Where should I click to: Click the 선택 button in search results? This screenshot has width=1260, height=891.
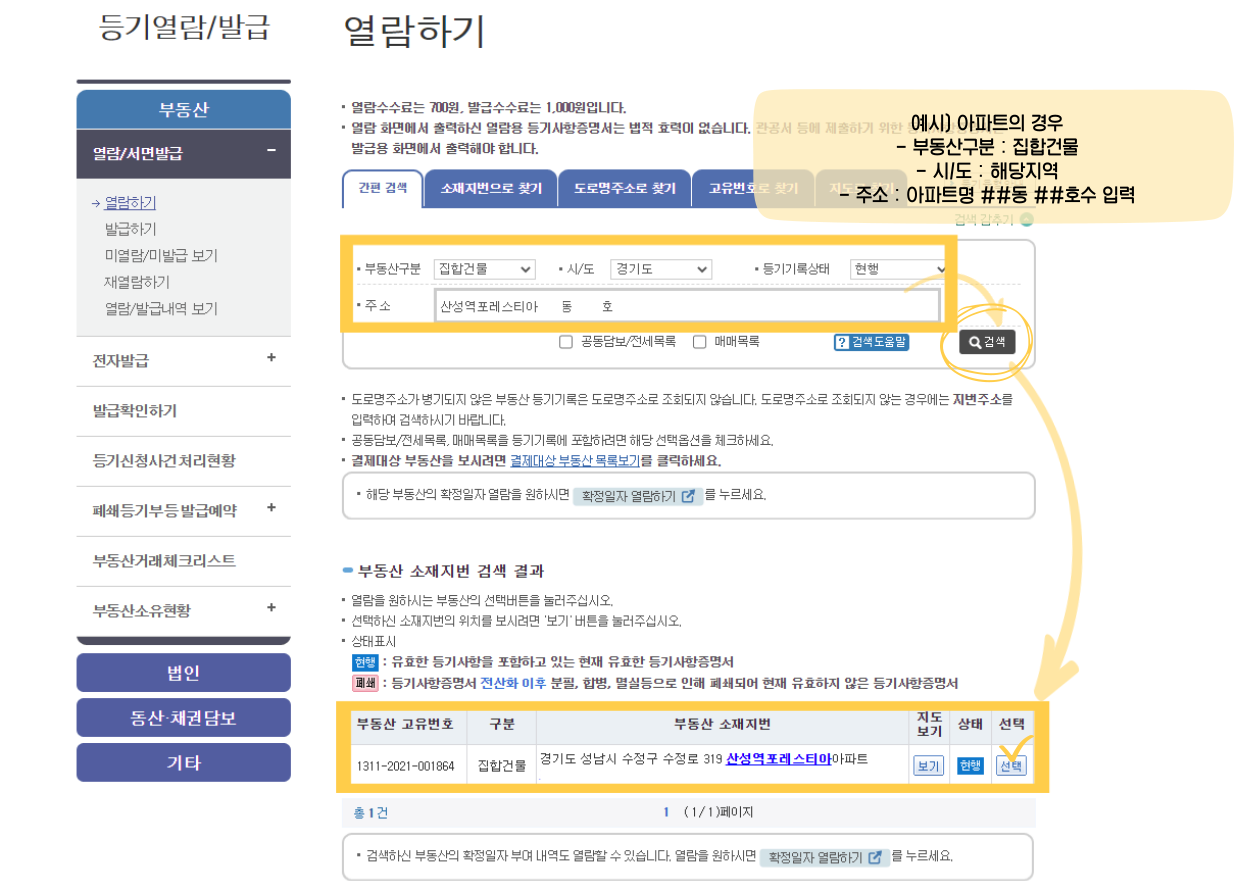pyautogui.click(x=1011, y=765)
